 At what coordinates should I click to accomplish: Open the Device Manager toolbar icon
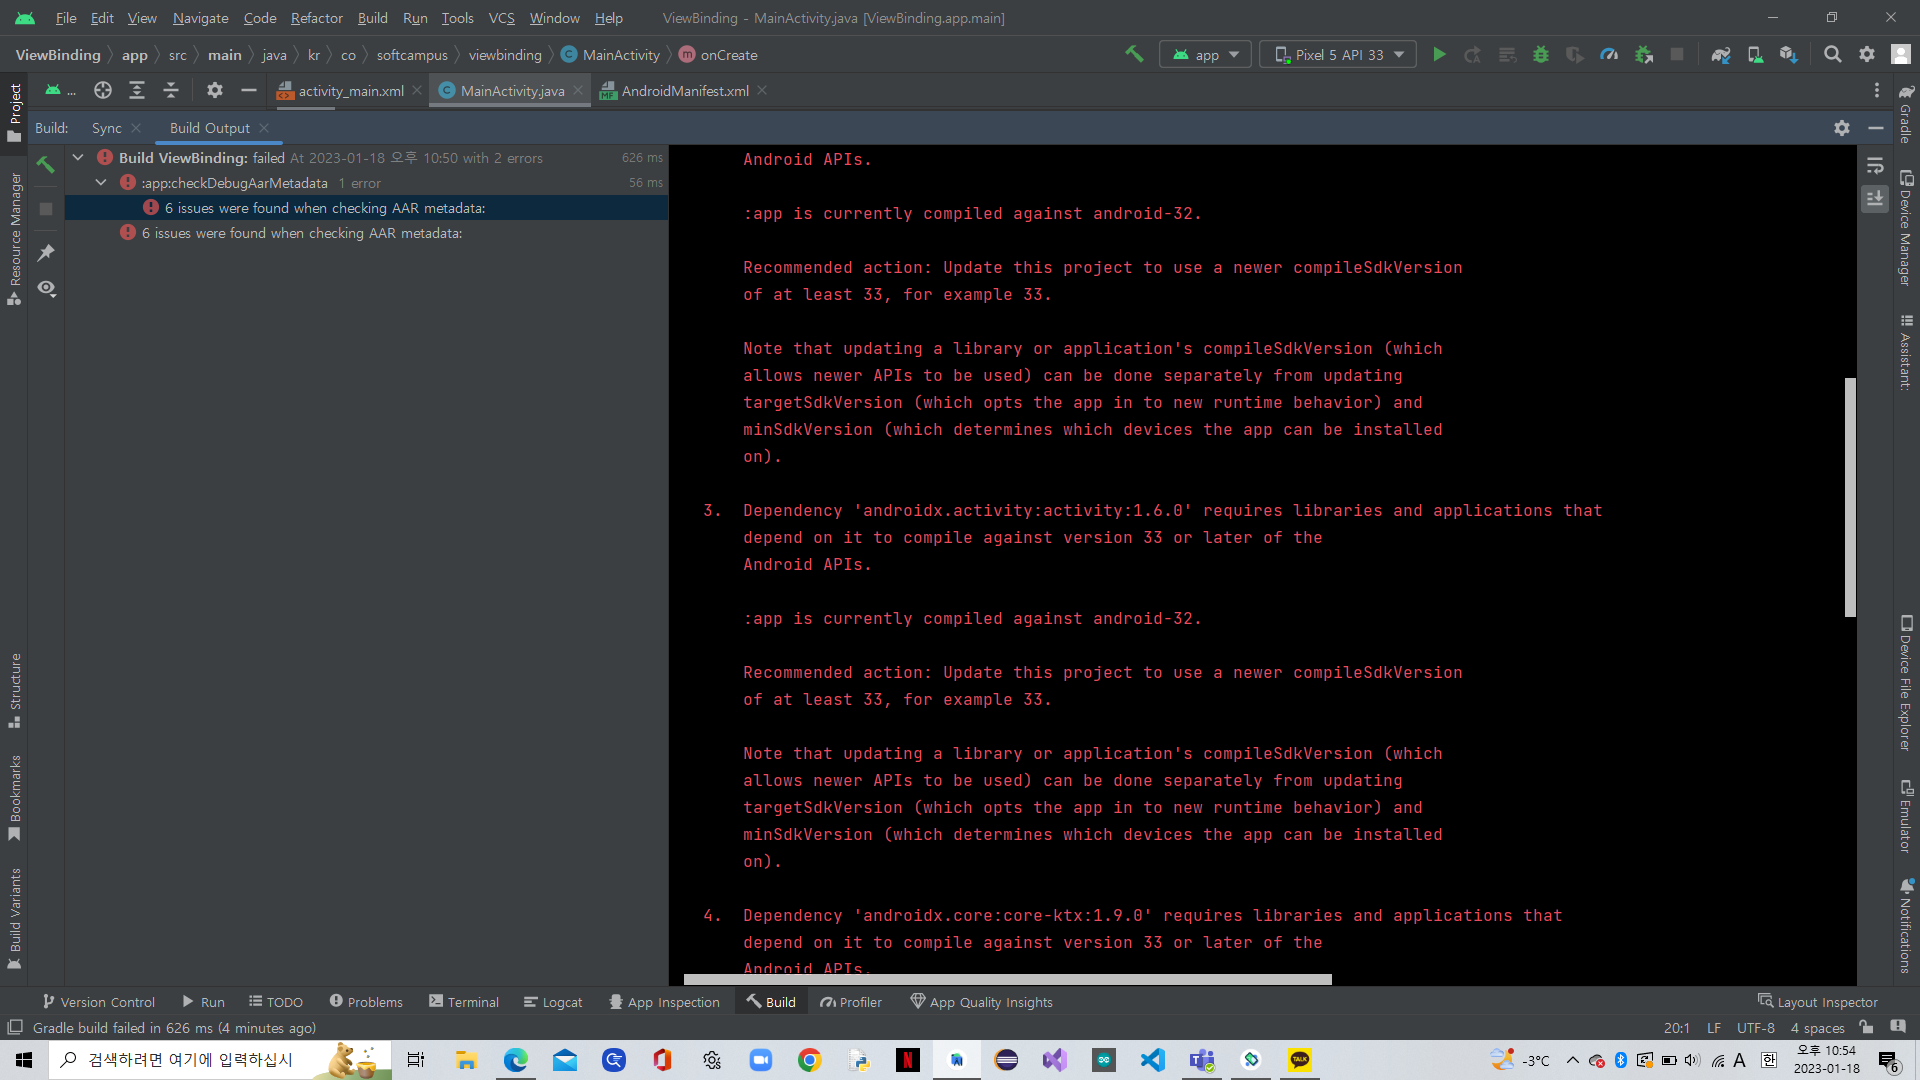point(1755,54)
